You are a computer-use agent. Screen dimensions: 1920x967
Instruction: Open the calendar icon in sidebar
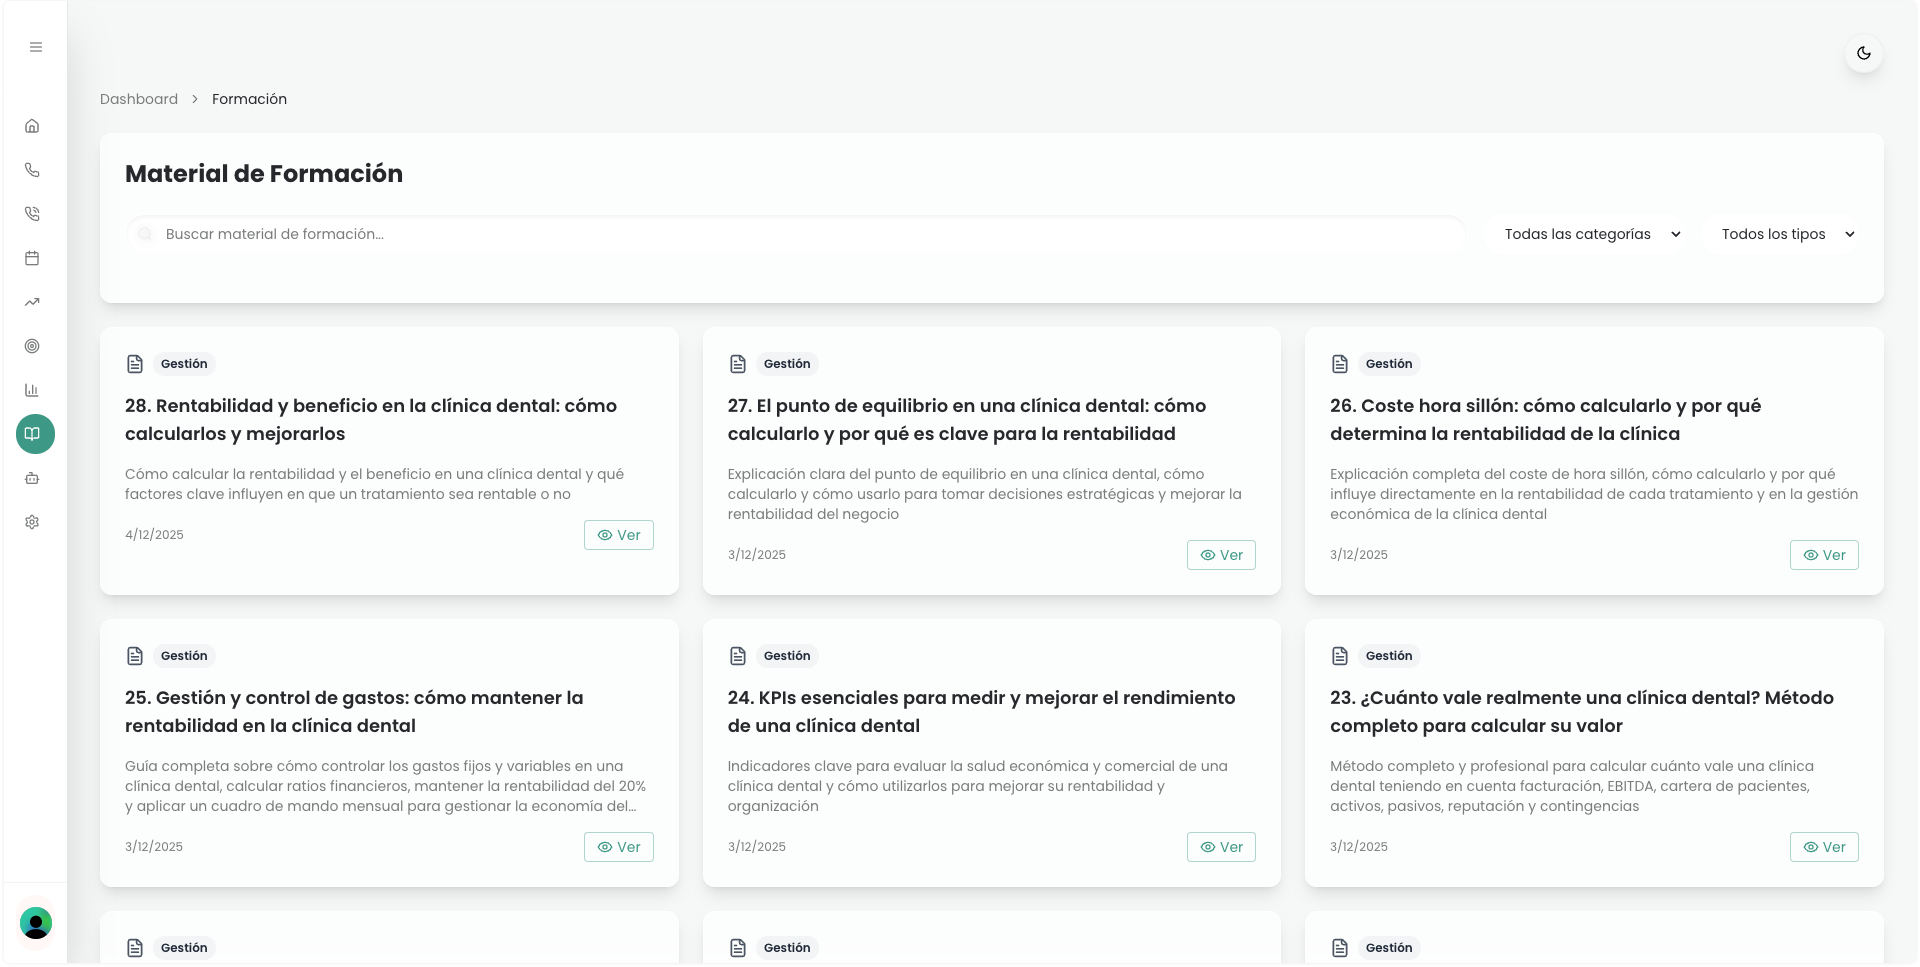[x=32, y=258]
